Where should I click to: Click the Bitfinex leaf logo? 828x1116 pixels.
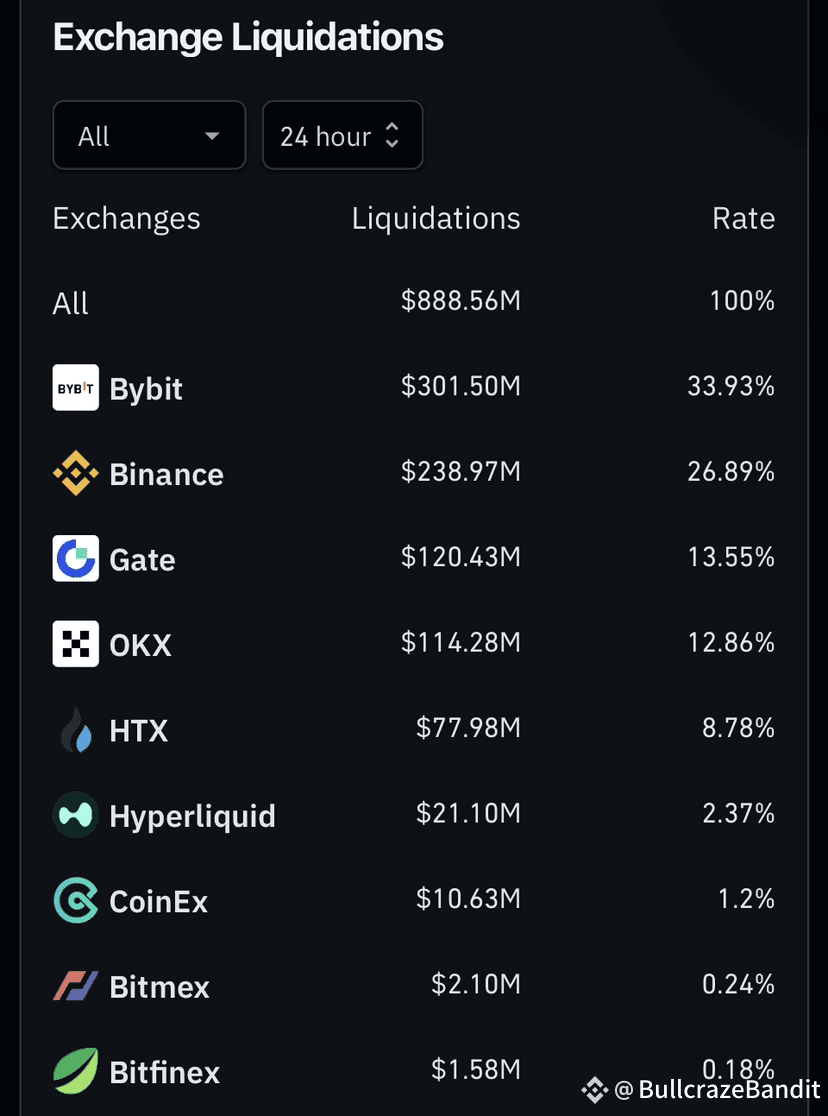pyautogui.click(x=75, y=1070)
